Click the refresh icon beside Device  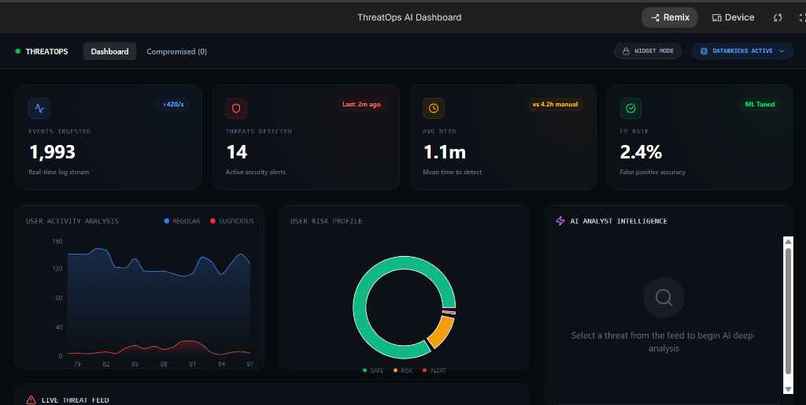[778, 17]
